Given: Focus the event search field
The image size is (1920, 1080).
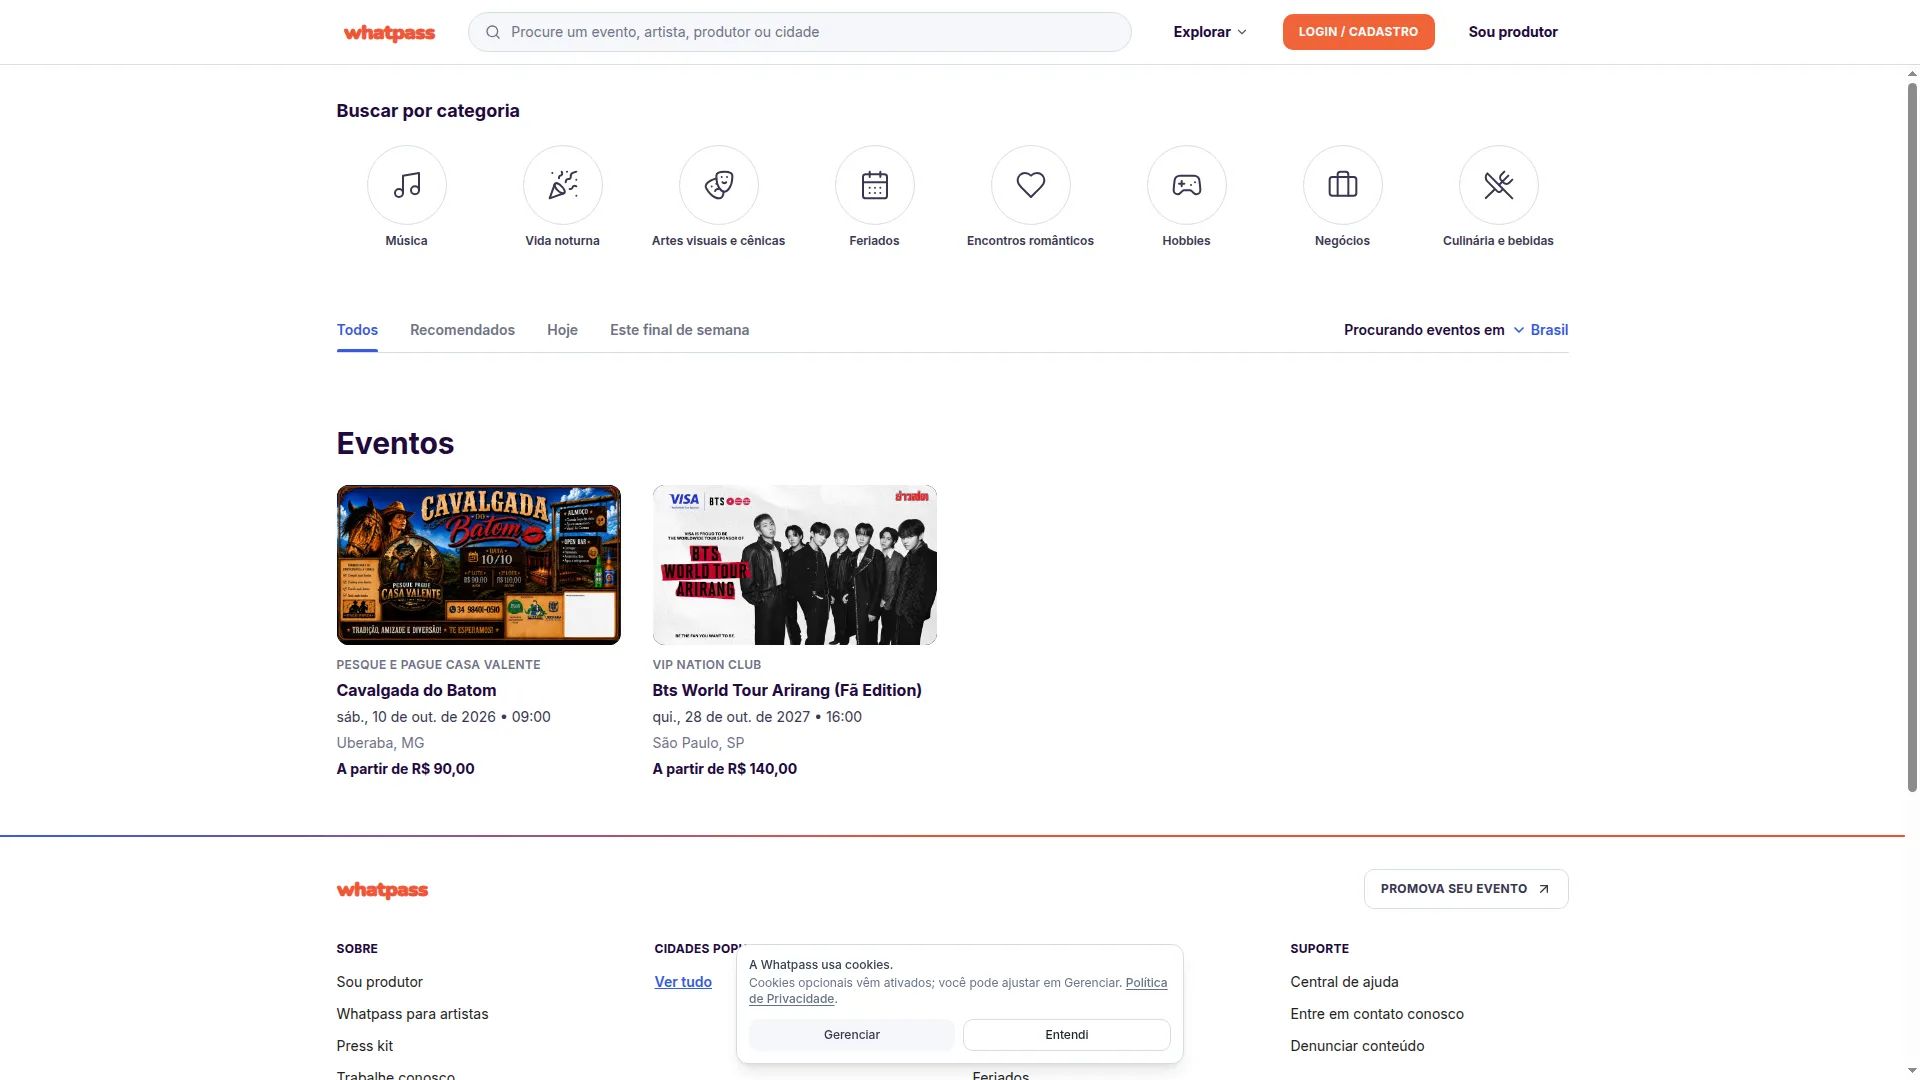Looking at the screenshot, I should coord(799,32).
